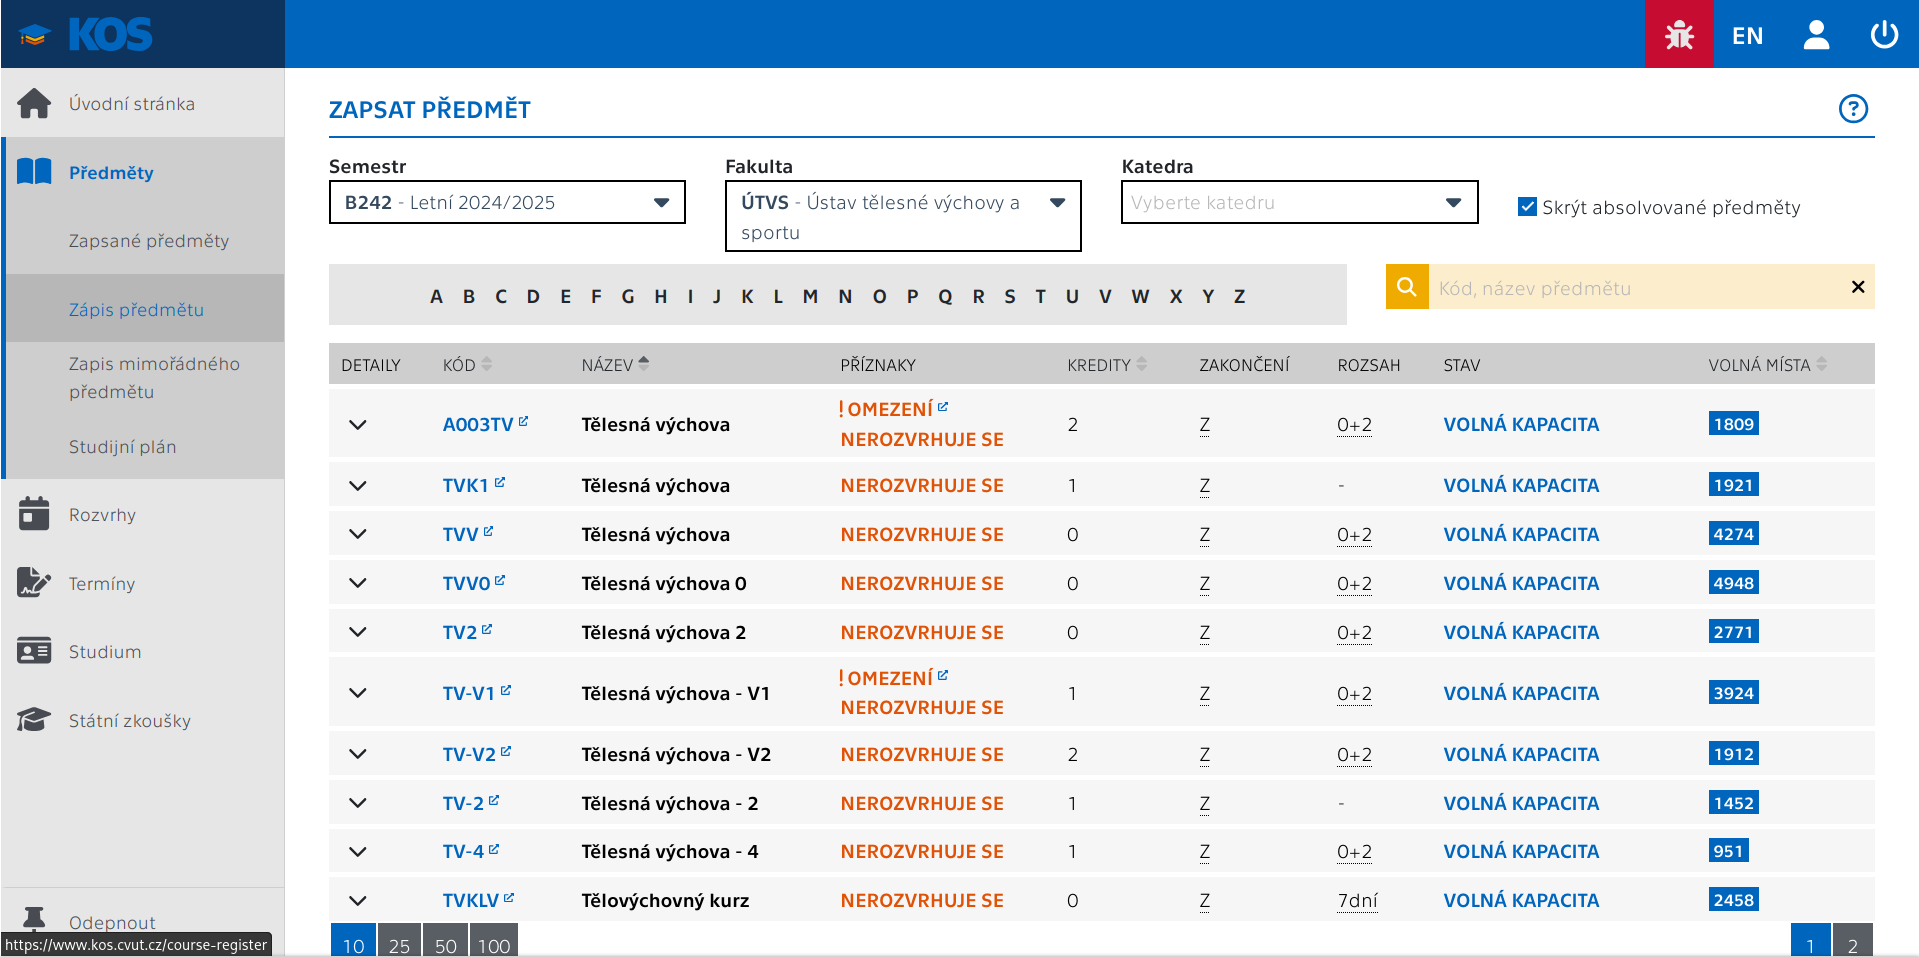Expand details of A003TV row

click(x=358, y=424)
